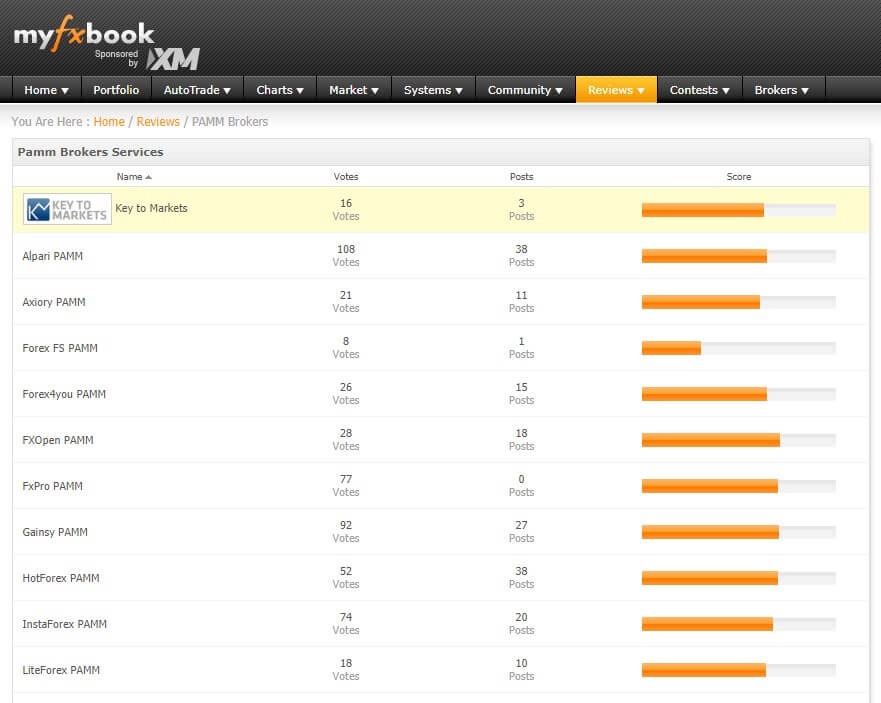This screenshot has width=881, height=703.
Task: Expand the AutoTrade dropdown menu
Action: [x=197, y=90]
